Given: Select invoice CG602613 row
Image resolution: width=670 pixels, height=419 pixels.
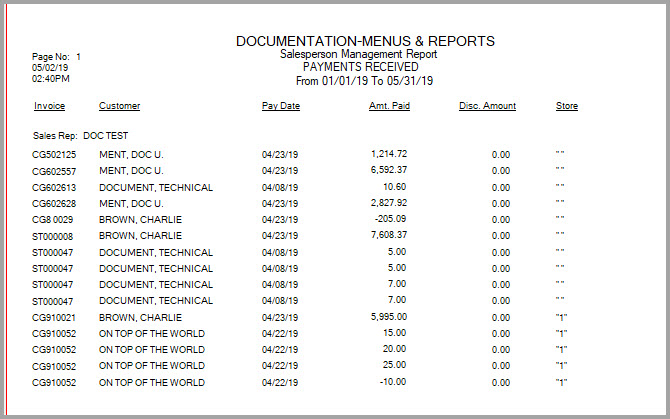Looking at the screenshot, I should (299, 188).
